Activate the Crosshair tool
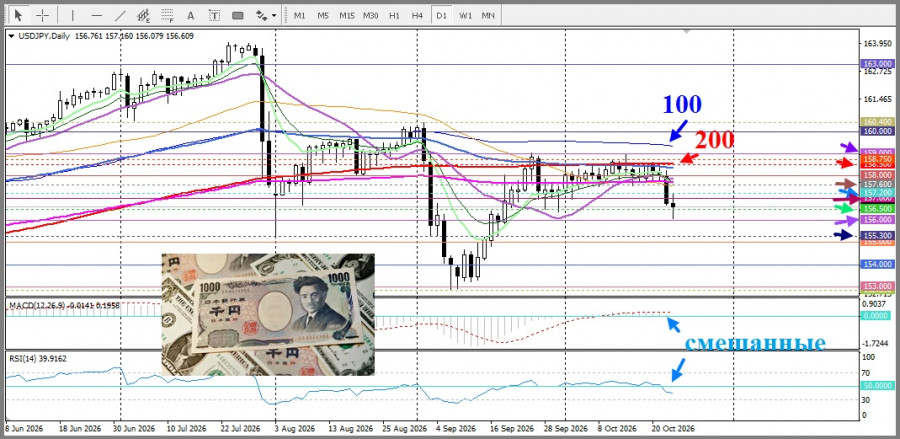This screenshot has height=439, width=900. tap(42, 15)
